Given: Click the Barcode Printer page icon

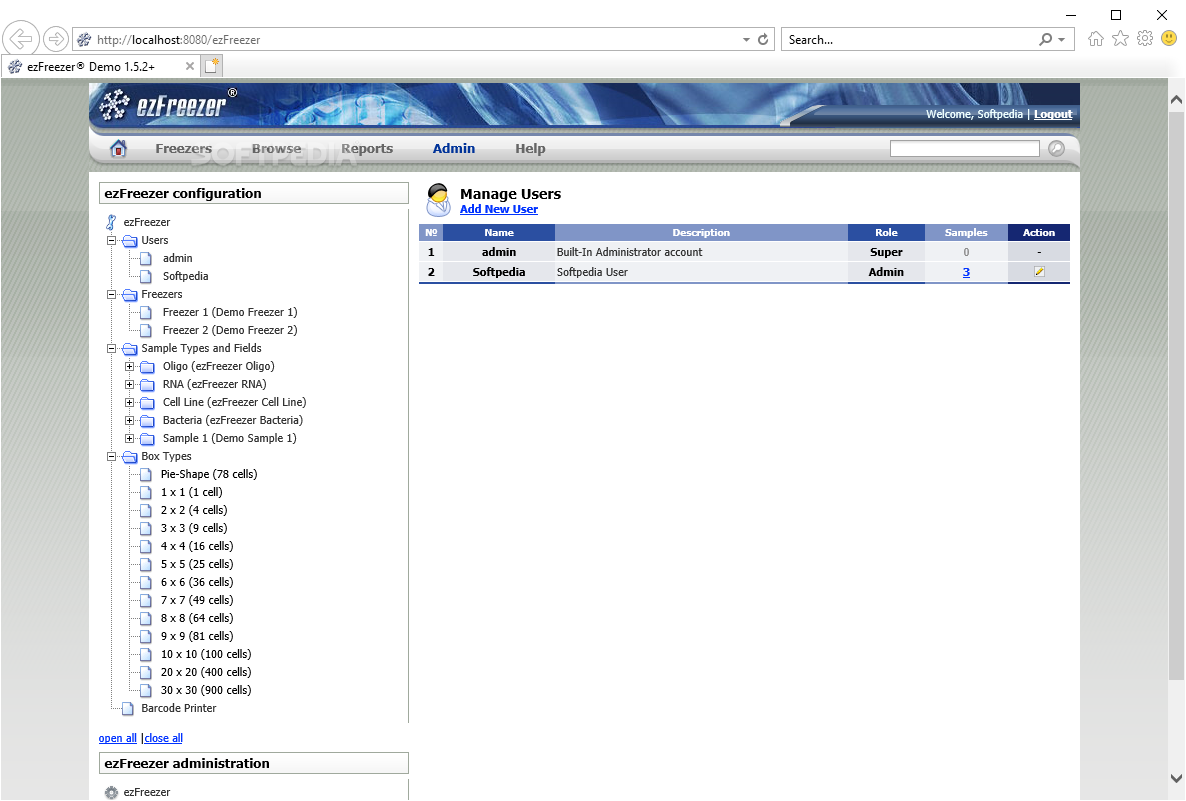Looking at the screenshot, I should click(x=129, y=709).
